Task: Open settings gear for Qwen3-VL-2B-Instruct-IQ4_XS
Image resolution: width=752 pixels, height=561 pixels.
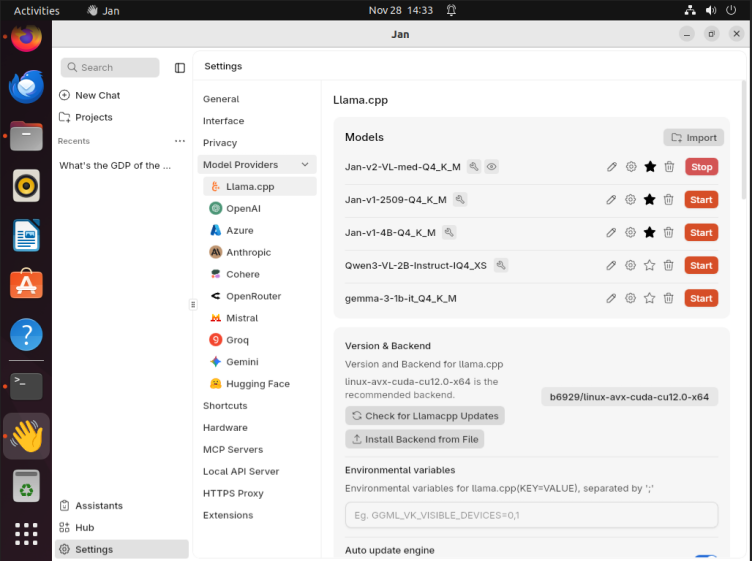Action: (630, 265)
